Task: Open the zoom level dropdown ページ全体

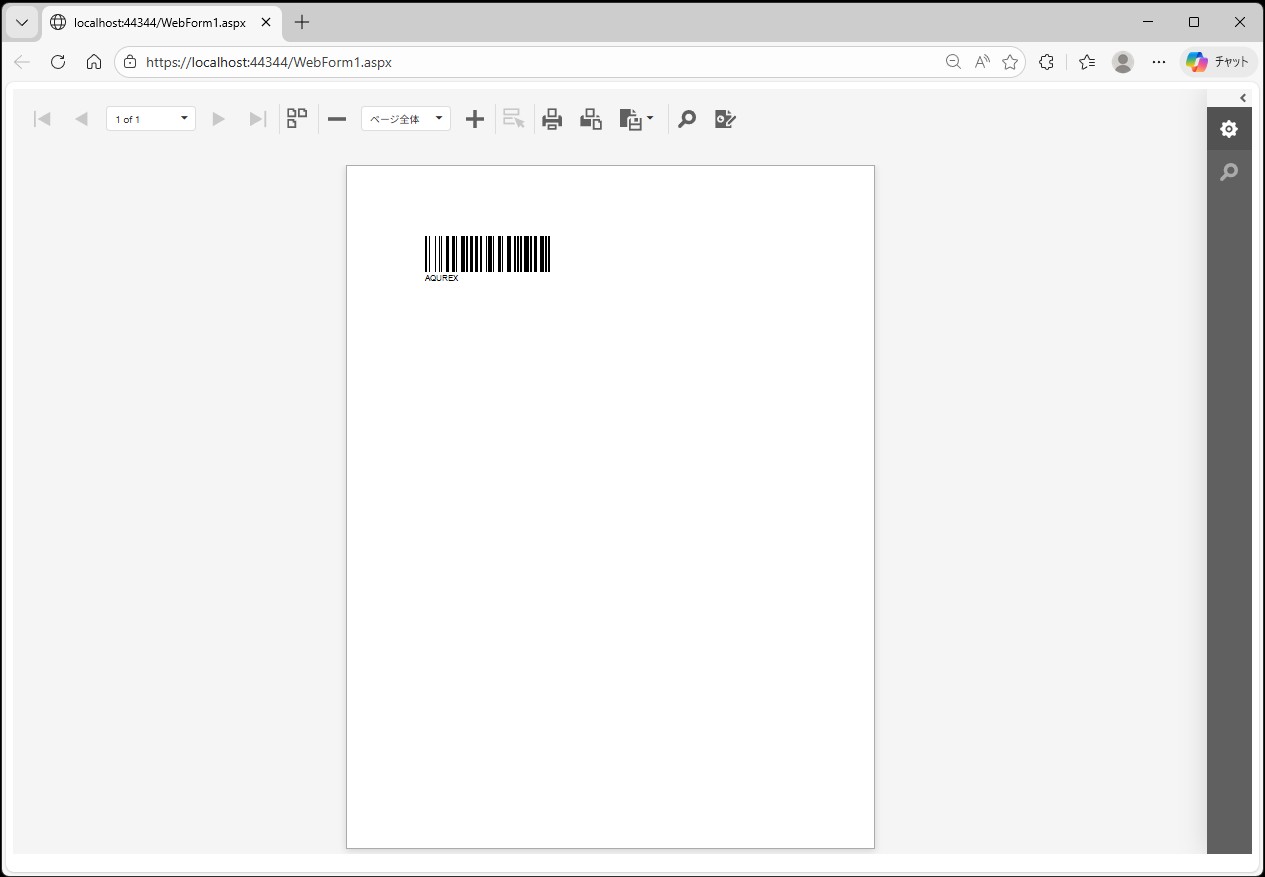Action: pos(405,119)
